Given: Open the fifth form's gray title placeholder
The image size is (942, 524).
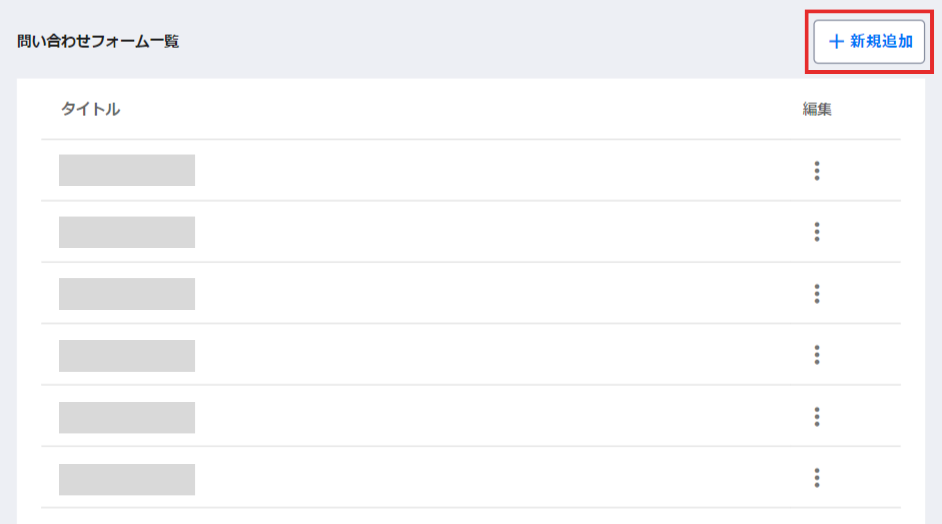Looking at the screenshot, I should click(127, 417).
